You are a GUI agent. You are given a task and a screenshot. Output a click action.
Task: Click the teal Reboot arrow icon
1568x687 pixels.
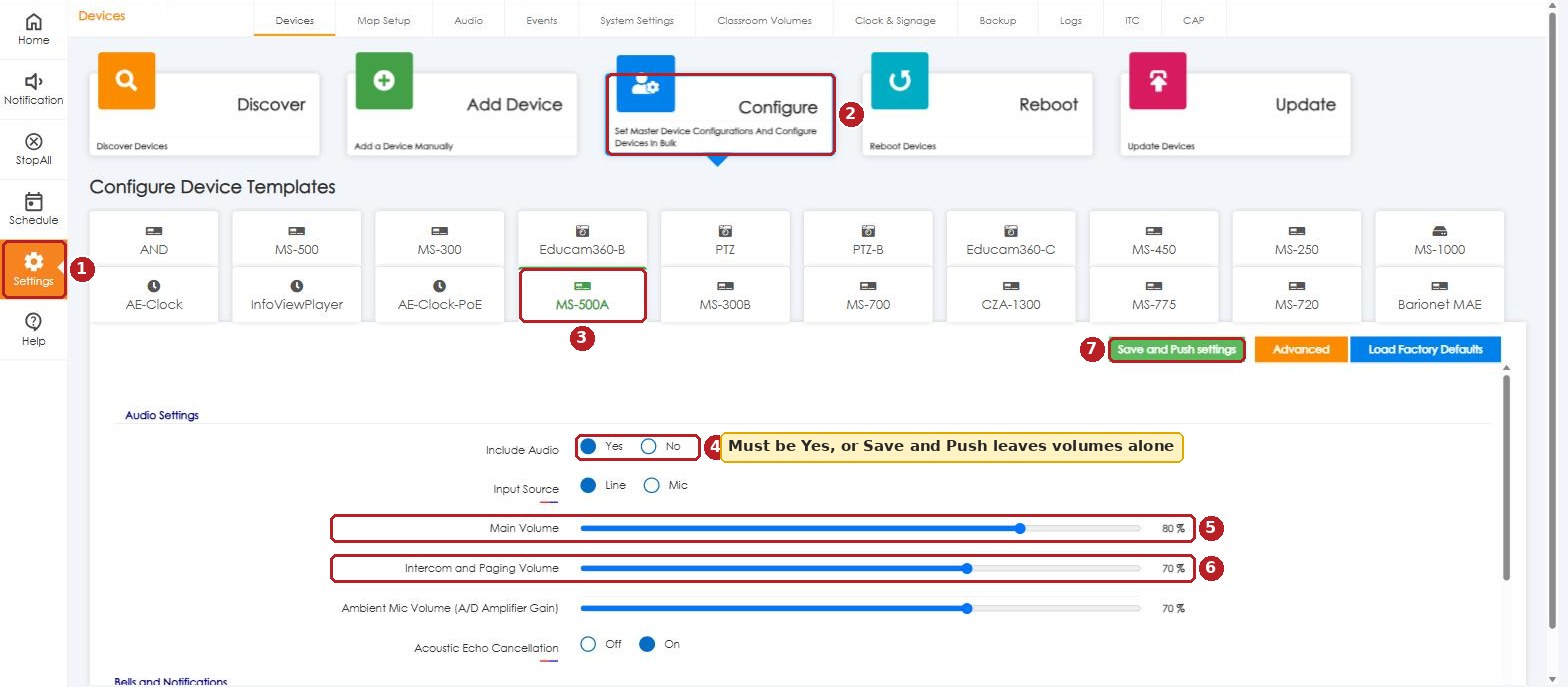[900, 81]
